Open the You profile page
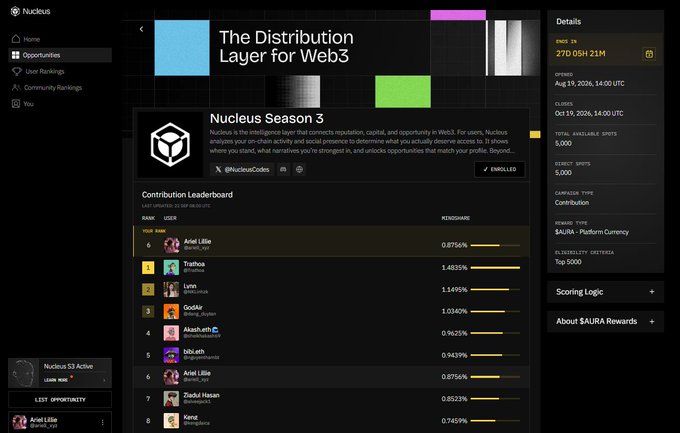The image size is (680, 433). (x=60, y=104)
